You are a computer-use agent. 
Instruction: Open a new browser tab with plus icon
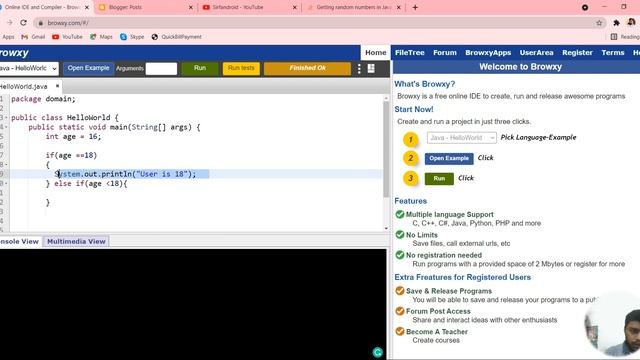pos(415,7)
